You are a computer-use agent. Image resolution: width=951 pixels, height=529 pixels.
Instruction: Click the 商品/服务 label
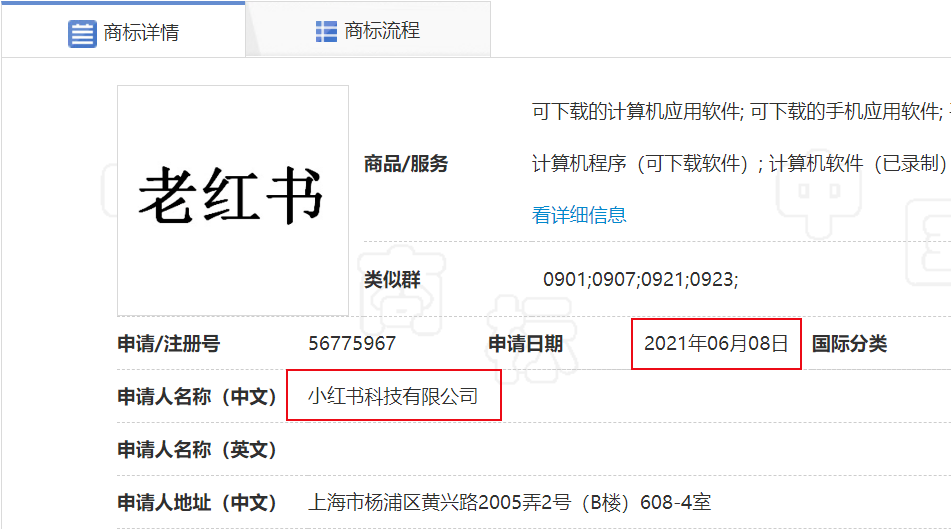coord(406,163)
